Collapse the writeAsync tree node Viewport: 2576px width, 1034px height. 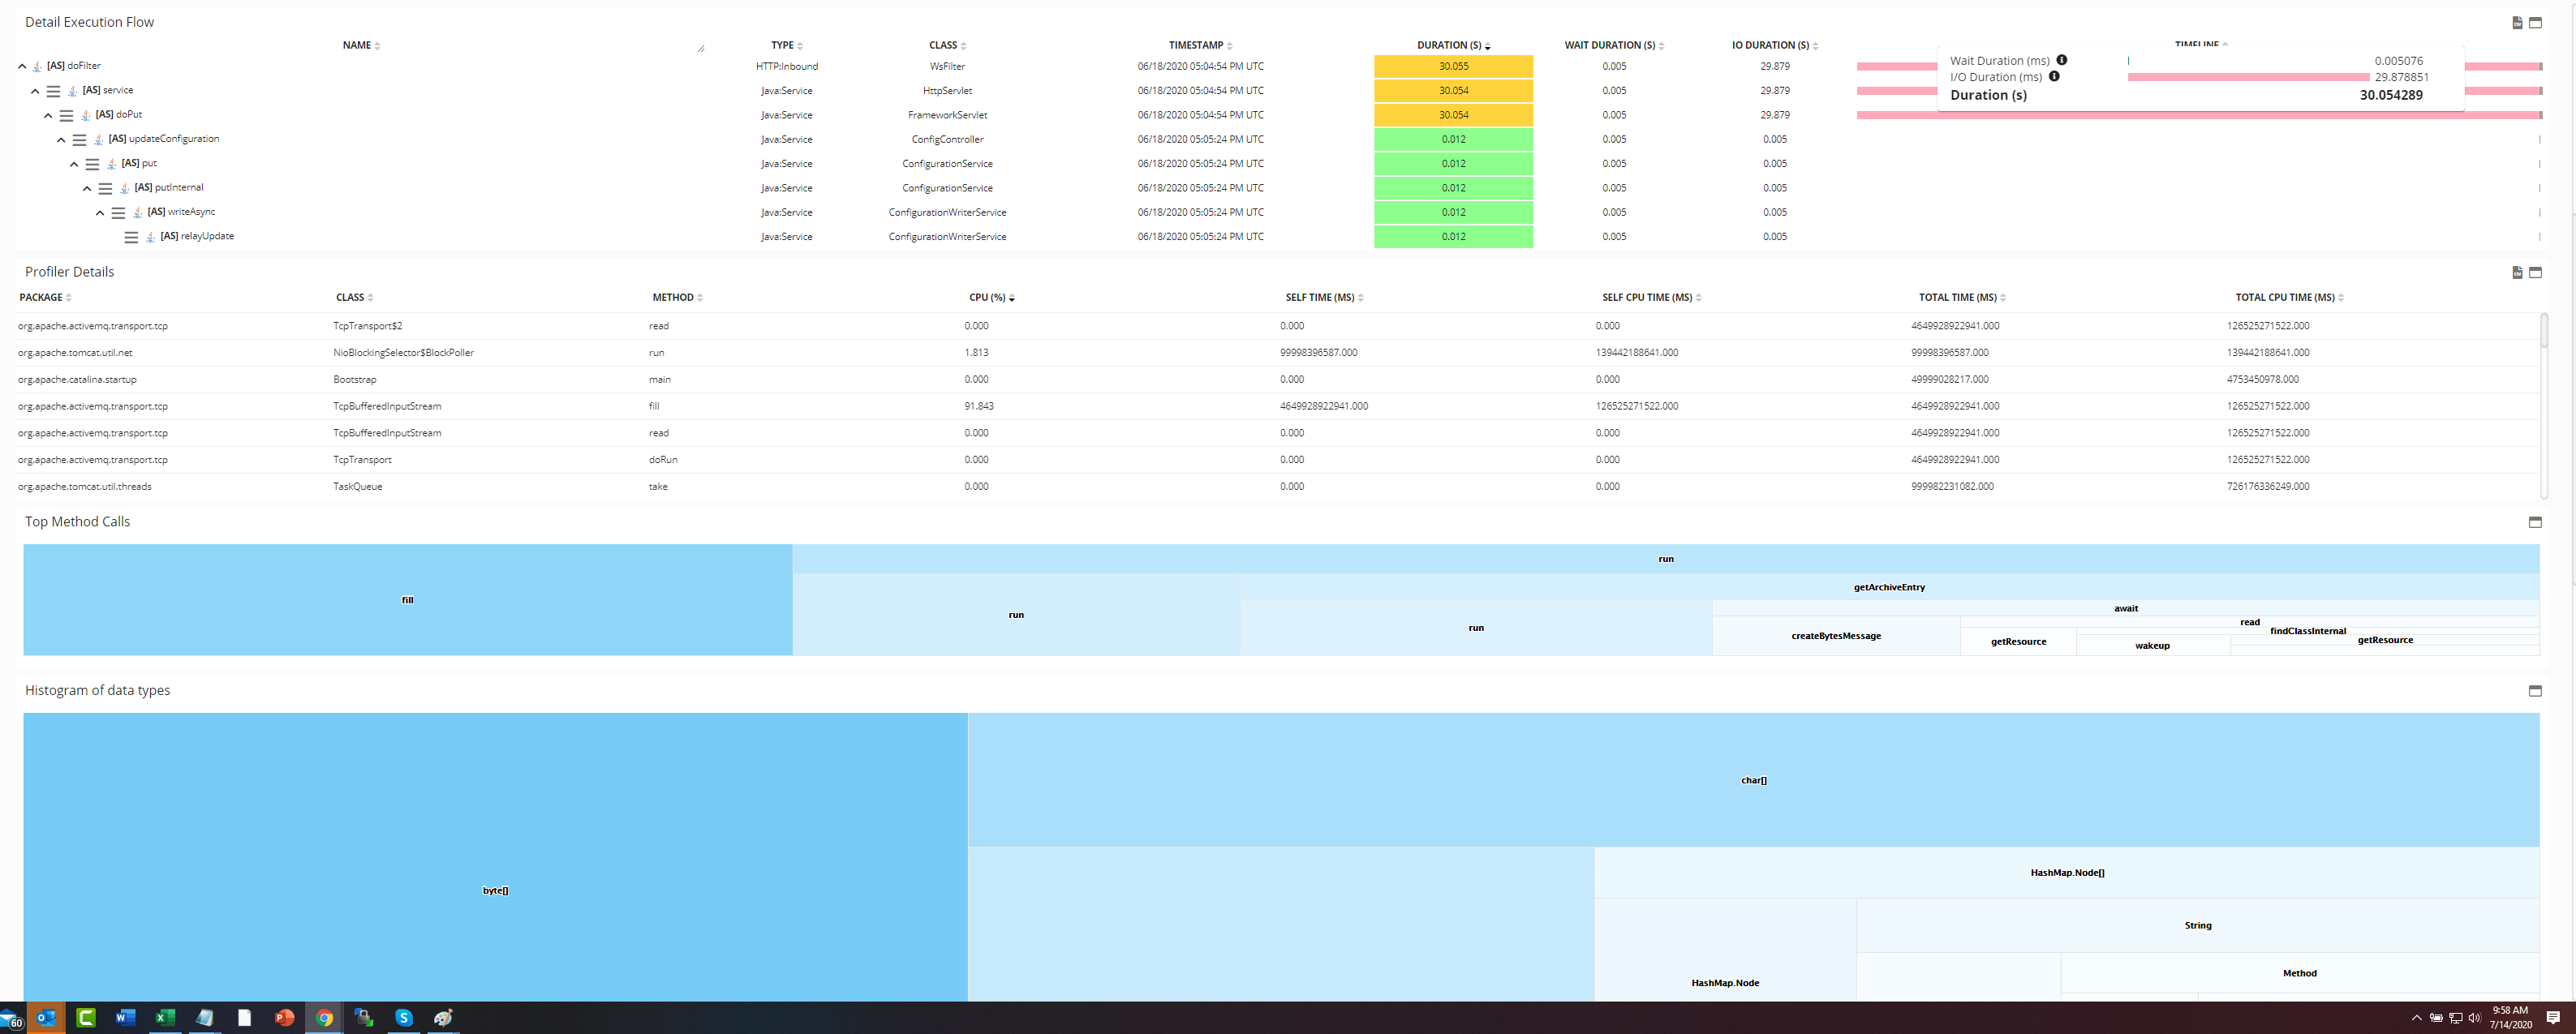[100, 212]
